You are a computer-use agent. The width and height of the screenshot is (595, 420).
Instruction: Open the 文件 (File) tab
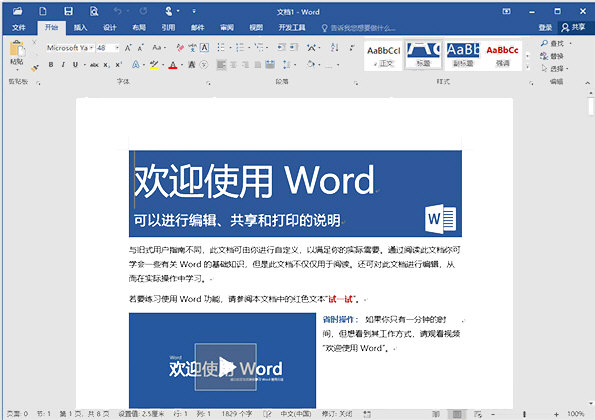tap(19, 28)
